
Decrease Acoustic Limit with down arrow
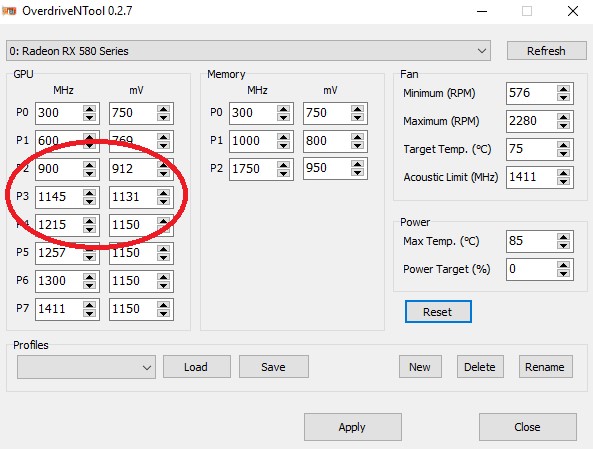point(564,182)
